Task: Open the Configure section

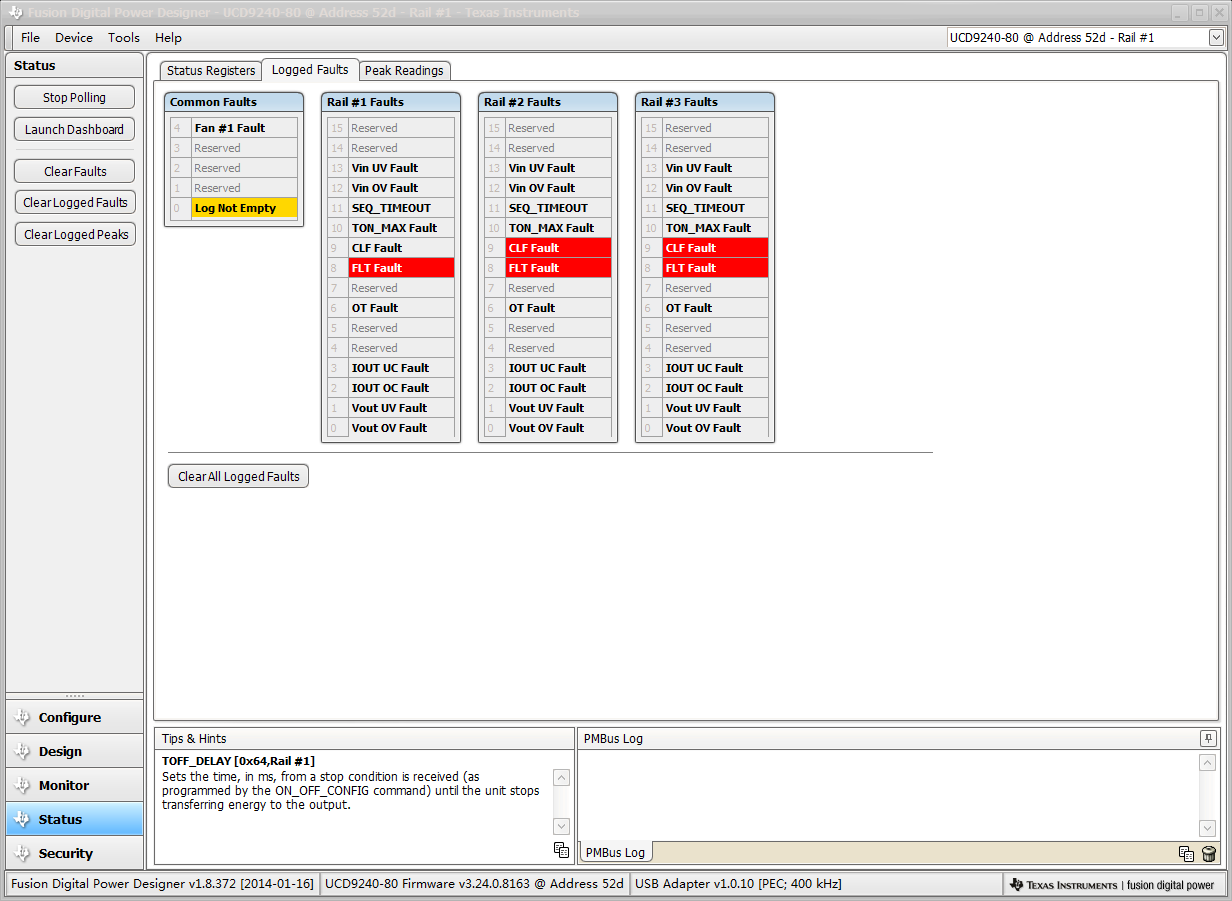Action: 74,718
